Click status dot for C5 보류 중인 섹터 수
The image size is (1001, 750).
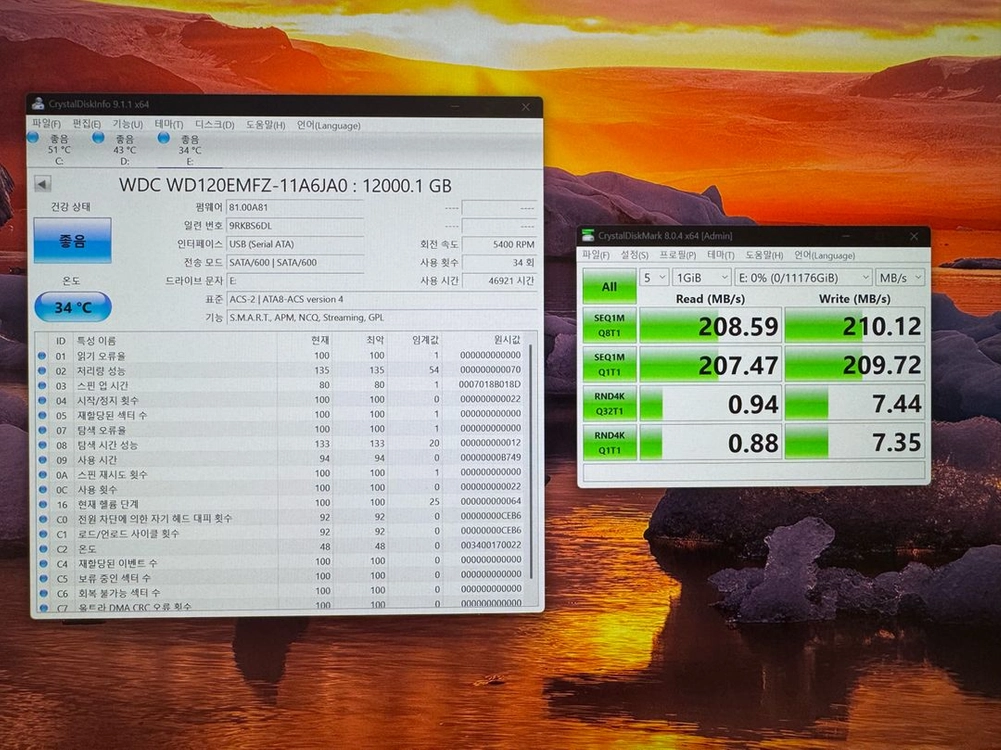pyautogui.click(x=43, y=578)
